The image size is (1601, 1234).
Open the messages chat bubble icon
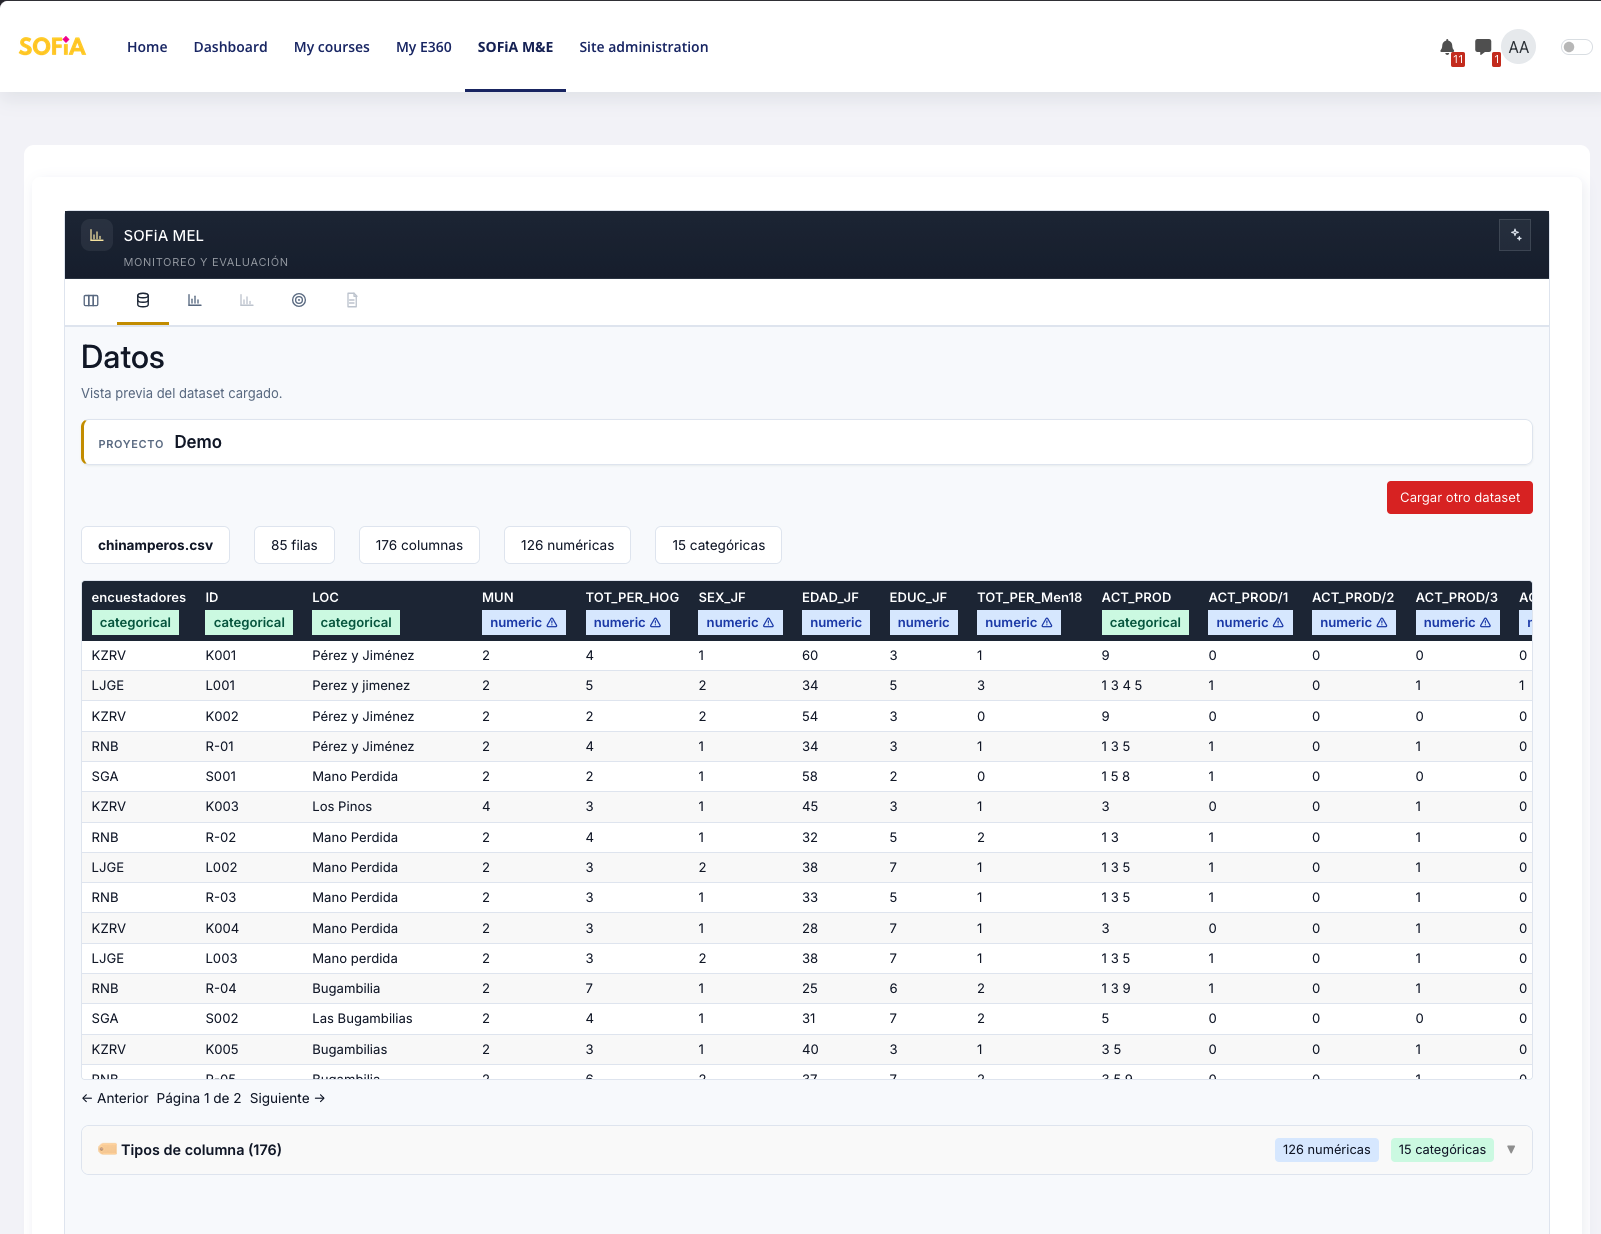point(1483,47)
